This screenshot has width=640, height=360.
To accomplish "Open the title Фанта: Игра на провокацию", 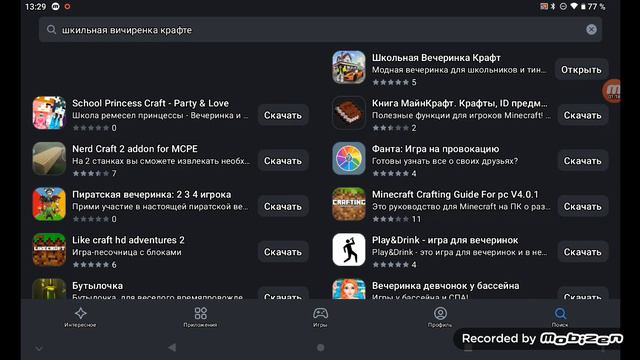I will [435, 149].
